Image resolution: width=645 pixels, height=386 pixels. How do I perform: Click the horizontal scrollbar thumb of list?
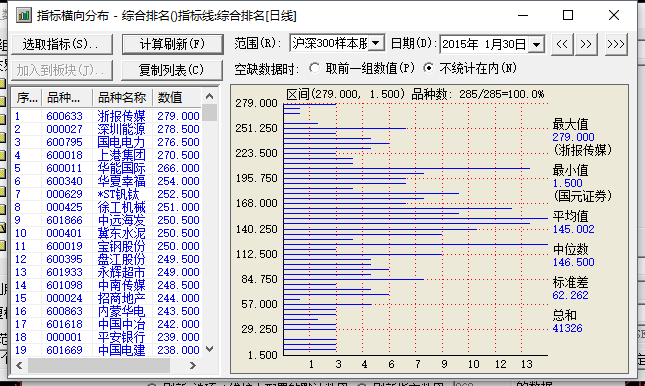(99, 365)
